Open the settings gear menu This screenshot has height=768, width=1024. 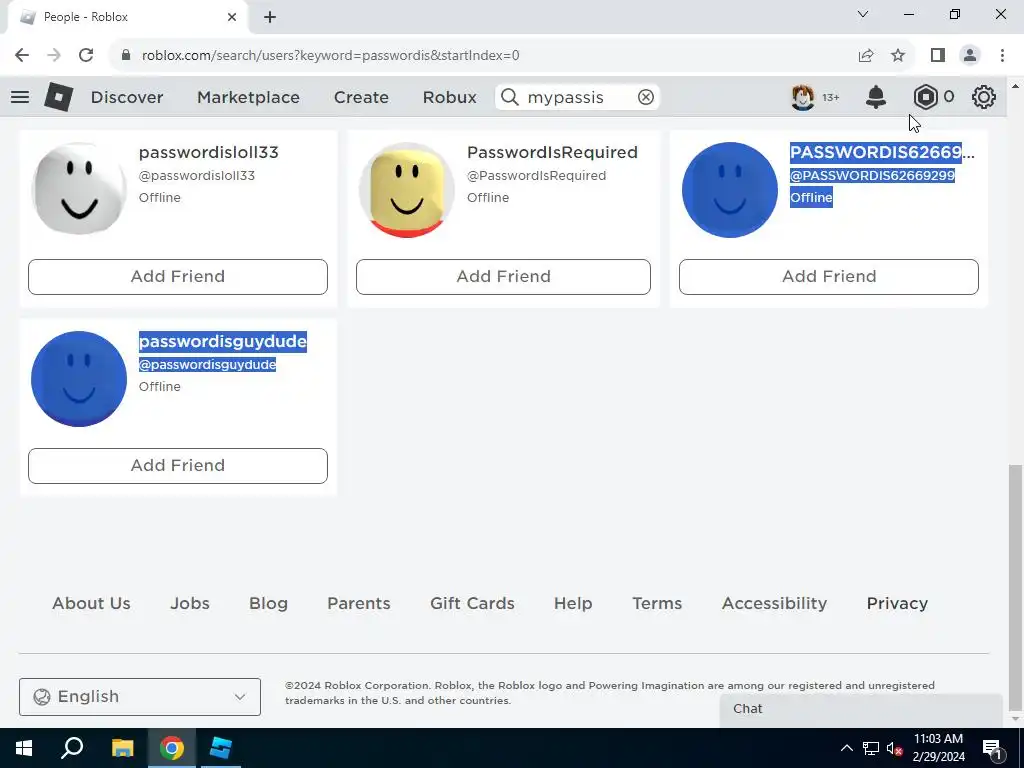pos(984,97)
